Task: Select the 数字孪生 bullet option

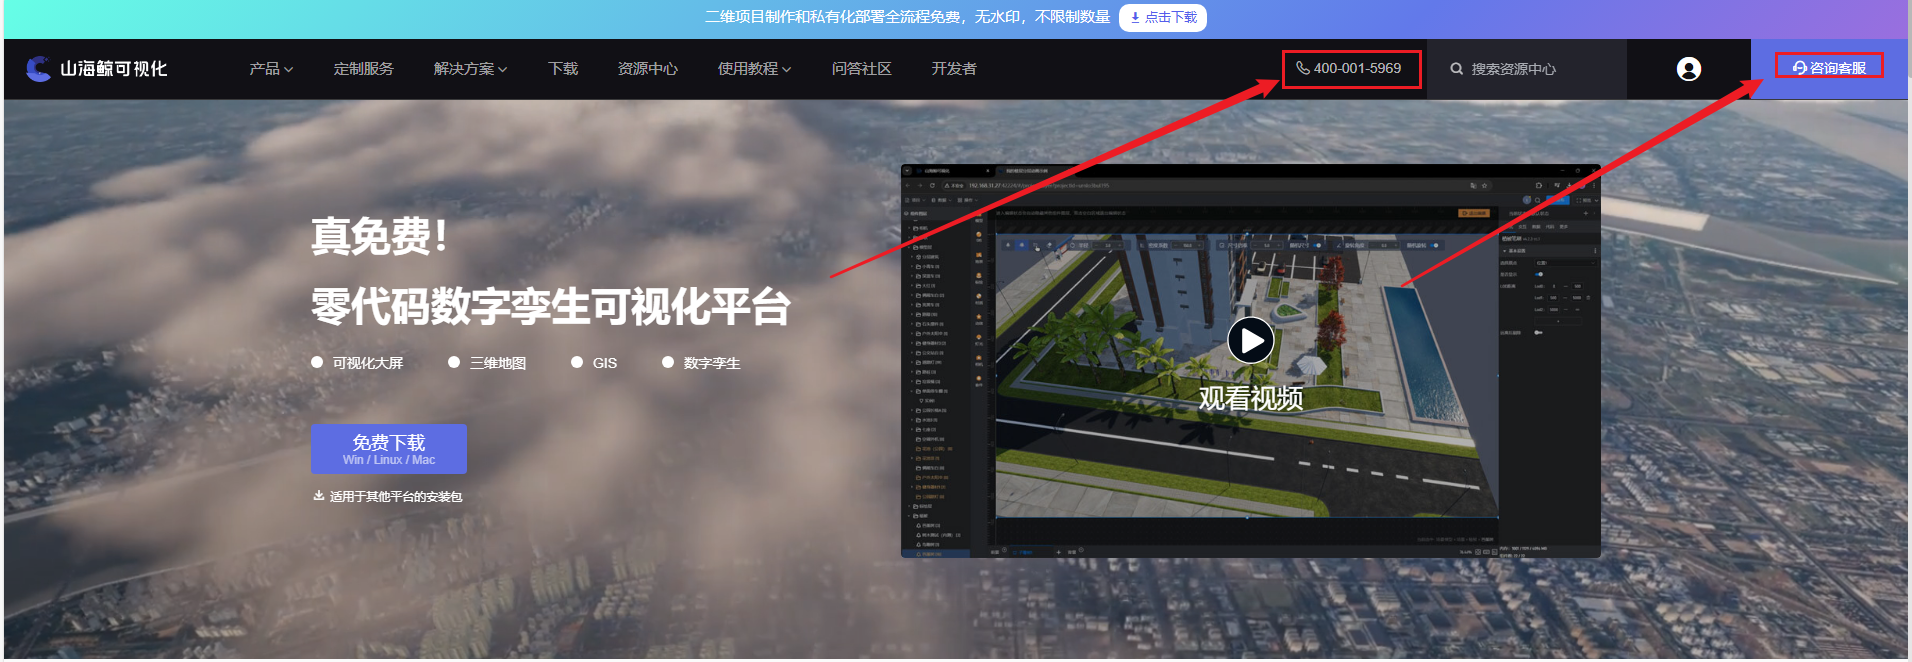Action: coord(668,363)
